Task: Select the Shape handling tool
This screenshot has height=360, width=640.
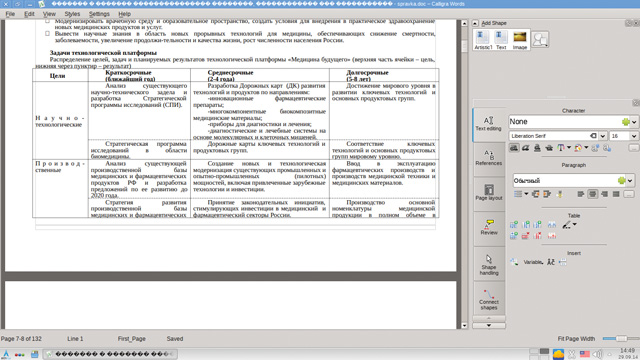Action: [x=489, y=264]
